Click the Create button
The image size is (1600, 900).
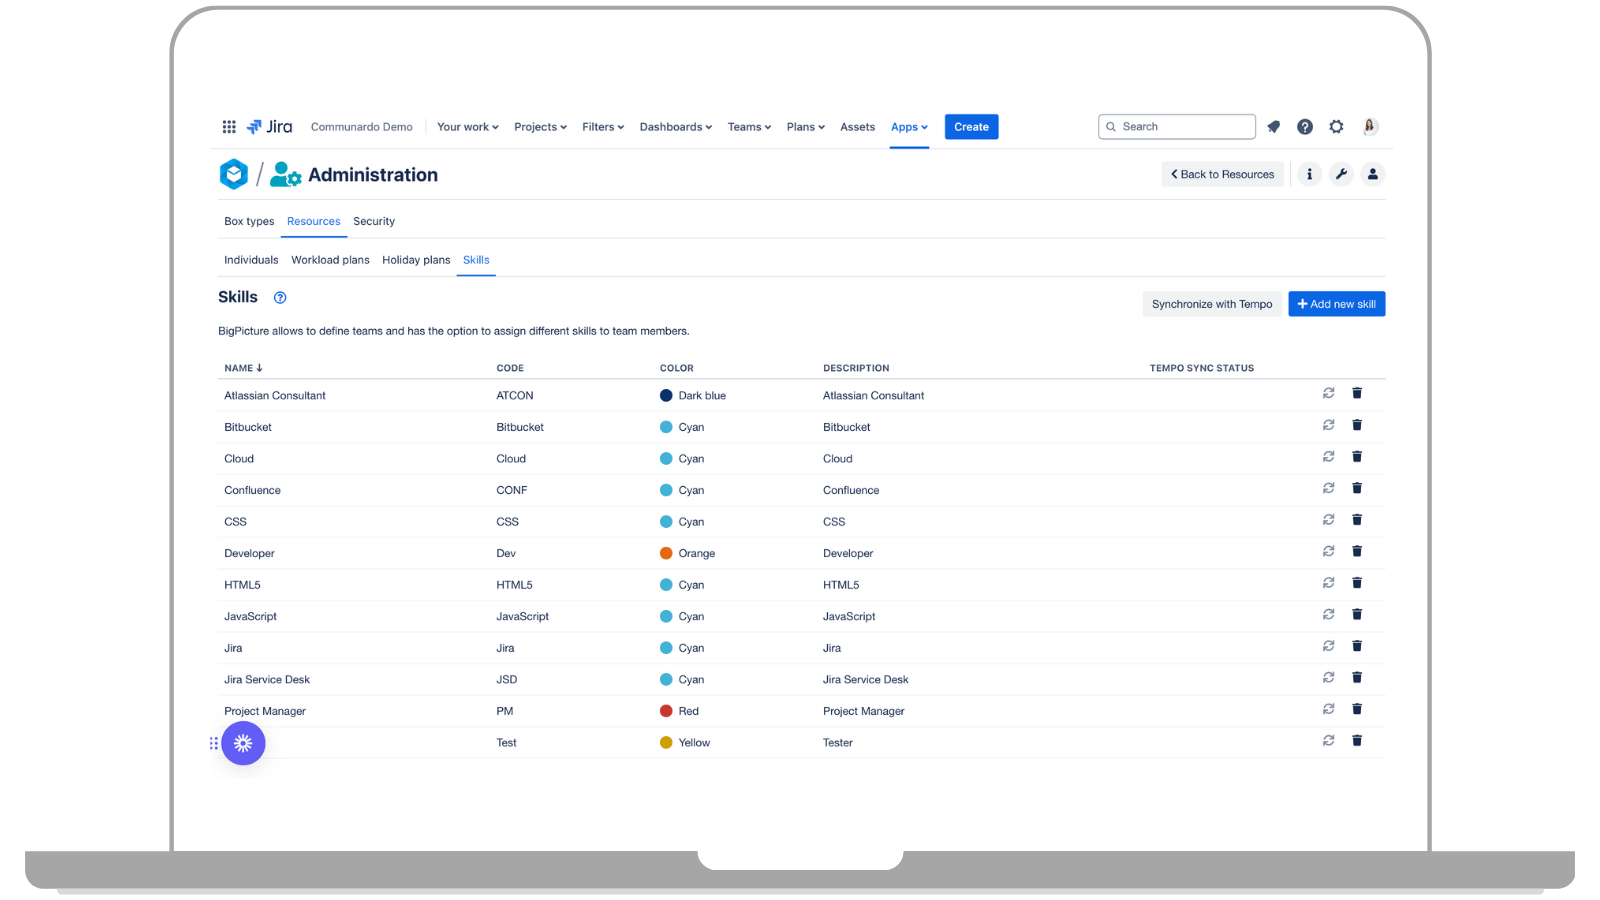click(971, 127)
